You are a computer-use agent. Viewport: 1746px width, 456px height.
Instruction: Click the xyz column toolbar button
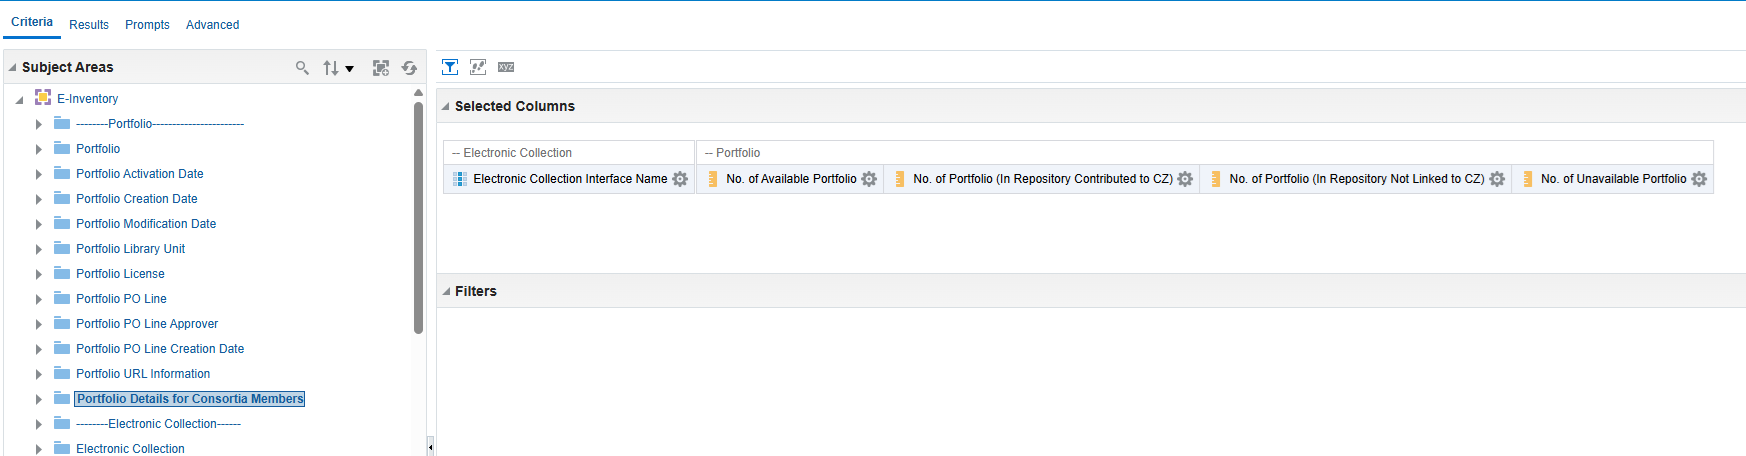pos(506,67)
